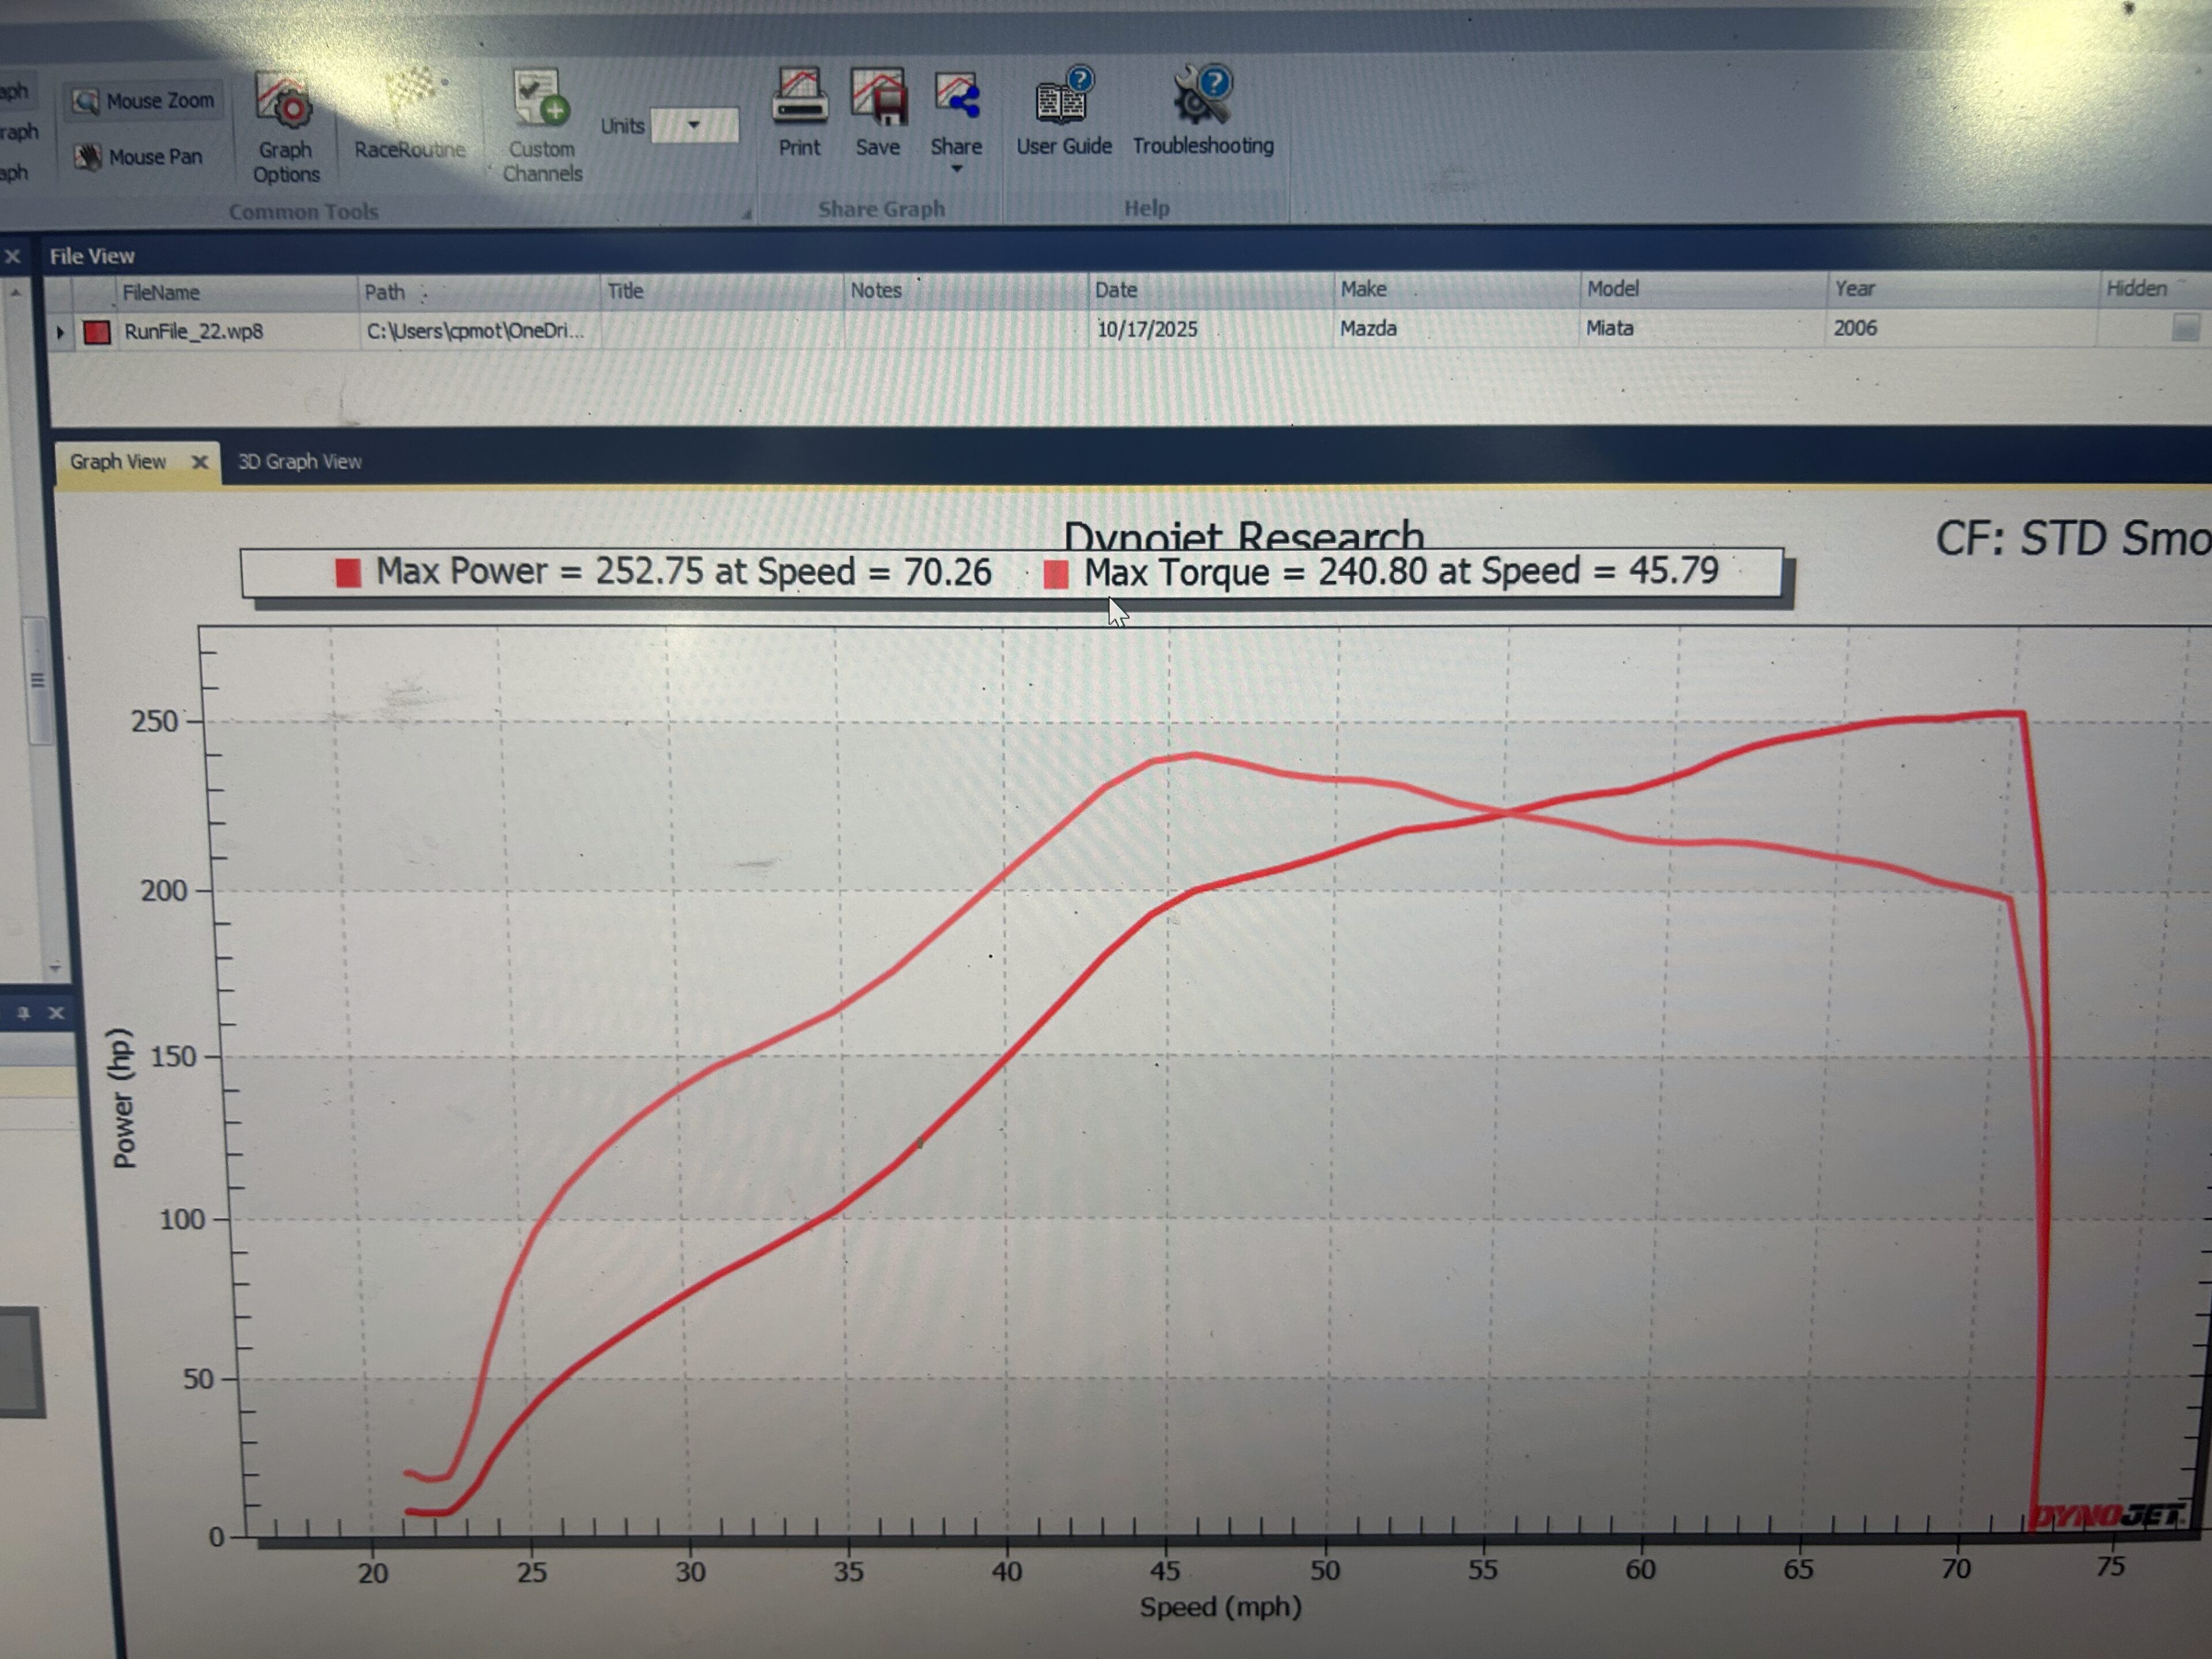Open the User Guide
The height and width of the screenshot is (1659, 2212).
[1063, 112]
